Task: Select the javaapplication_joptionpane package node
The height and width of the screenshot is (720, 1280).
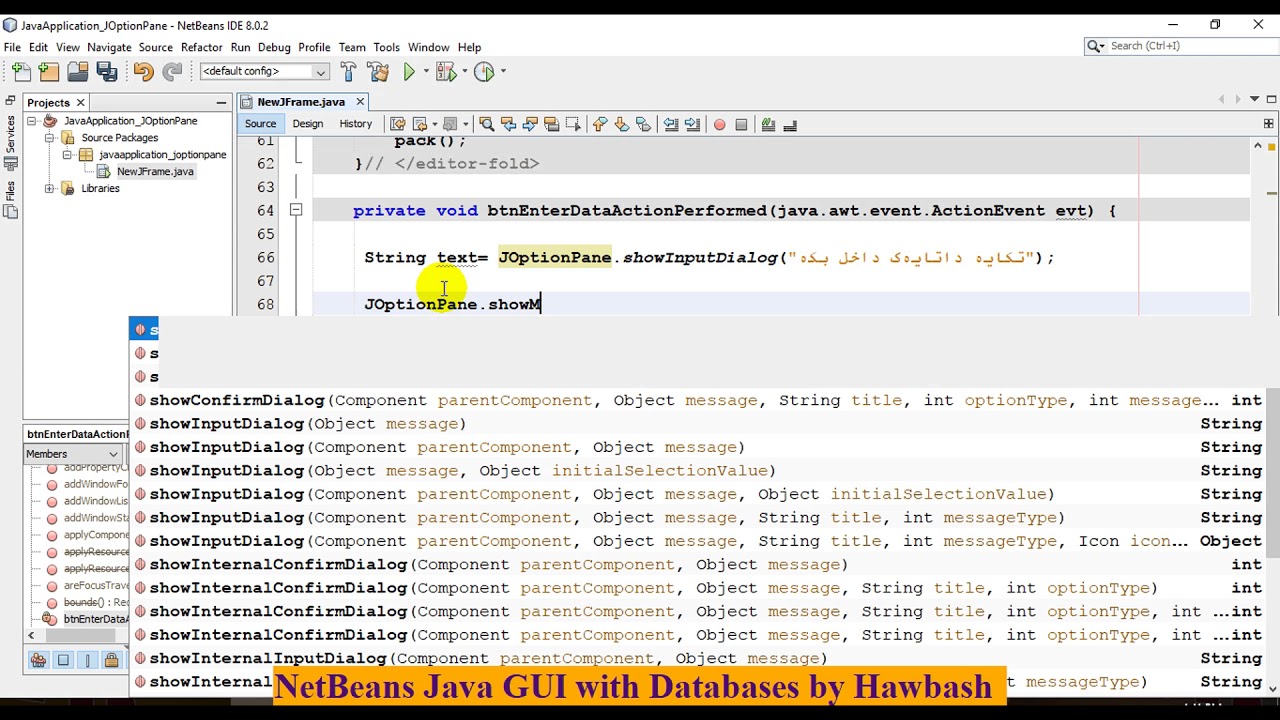Action: [162, 155]
